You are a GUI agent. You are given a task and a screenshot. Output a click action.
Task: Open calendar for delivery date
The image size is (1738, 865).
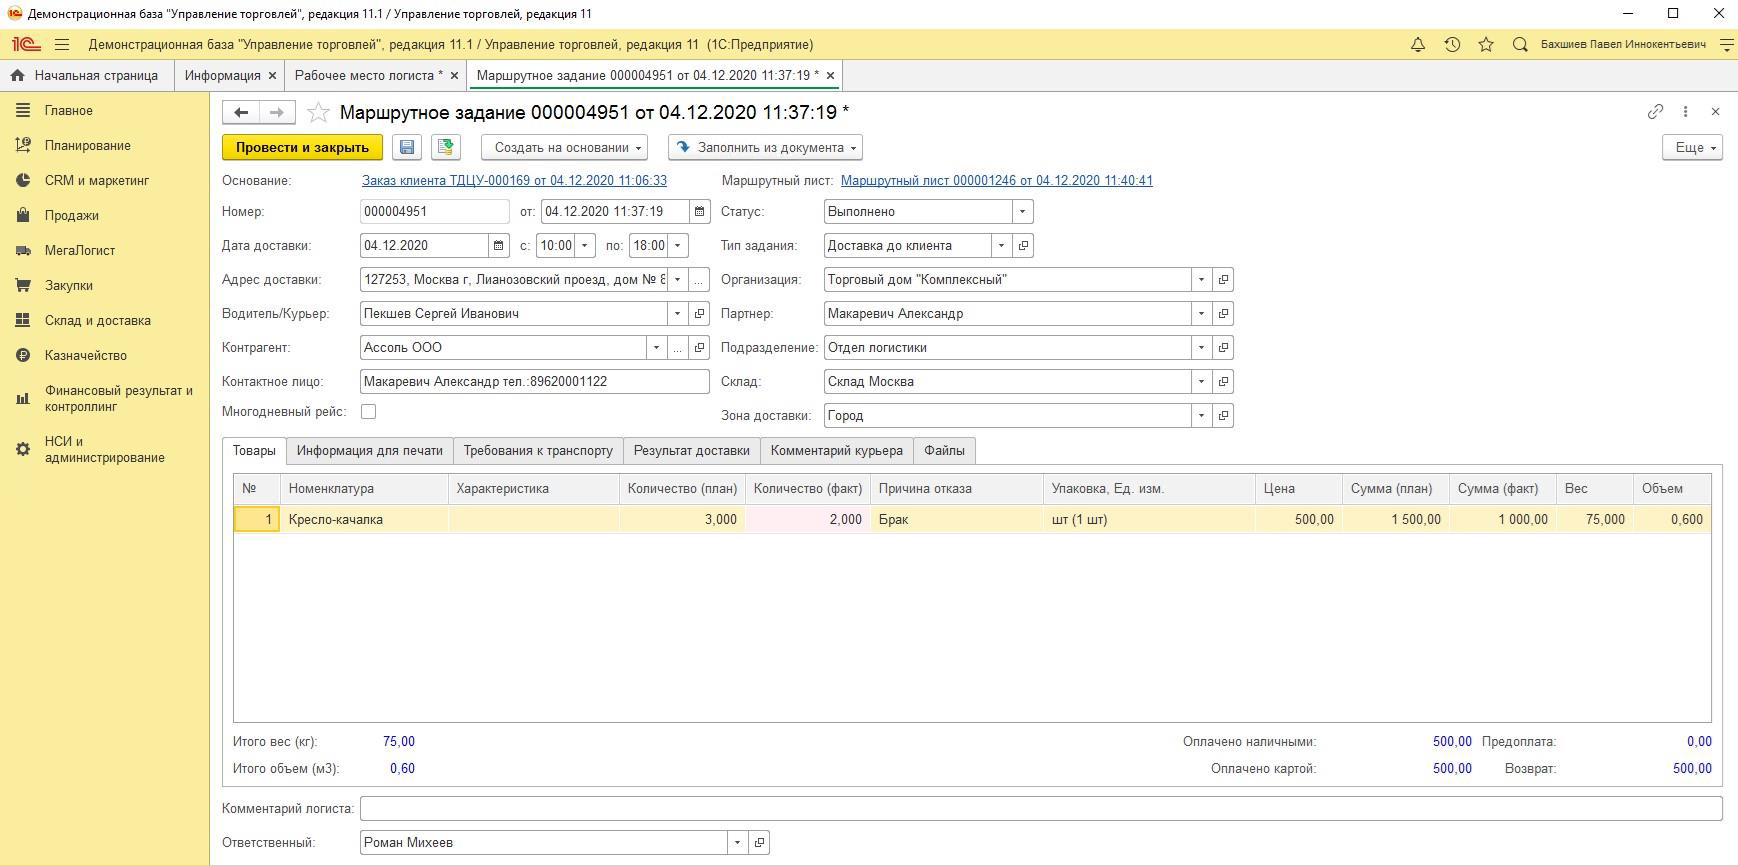[x=498, y=246]
